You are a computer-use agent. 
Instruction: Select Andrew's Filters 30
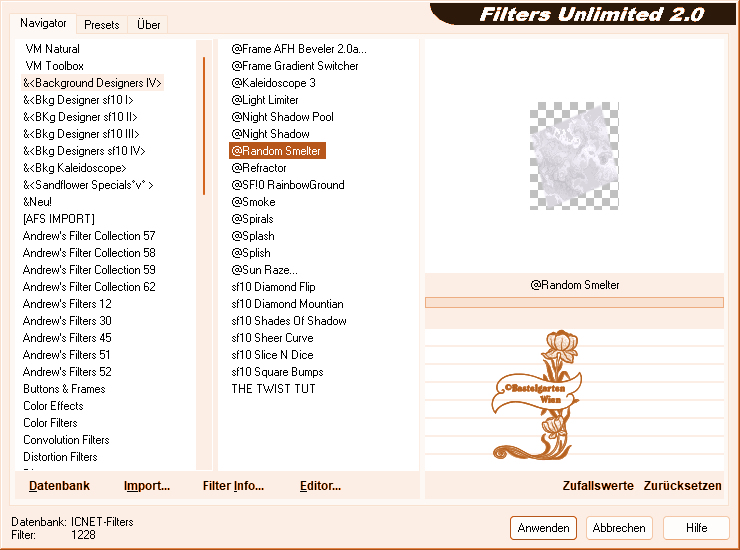tap(67, 321)
